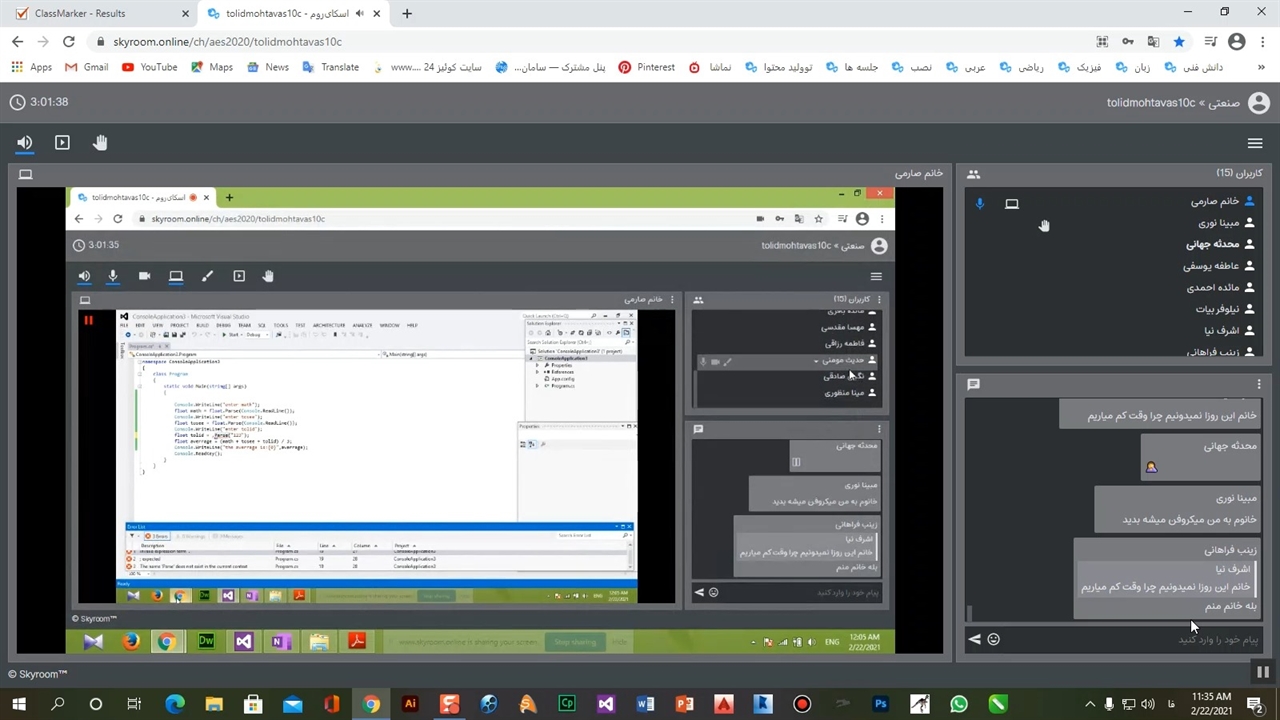
Task: Click the media player icon in Skyroom toolbar
Action: 62,143
